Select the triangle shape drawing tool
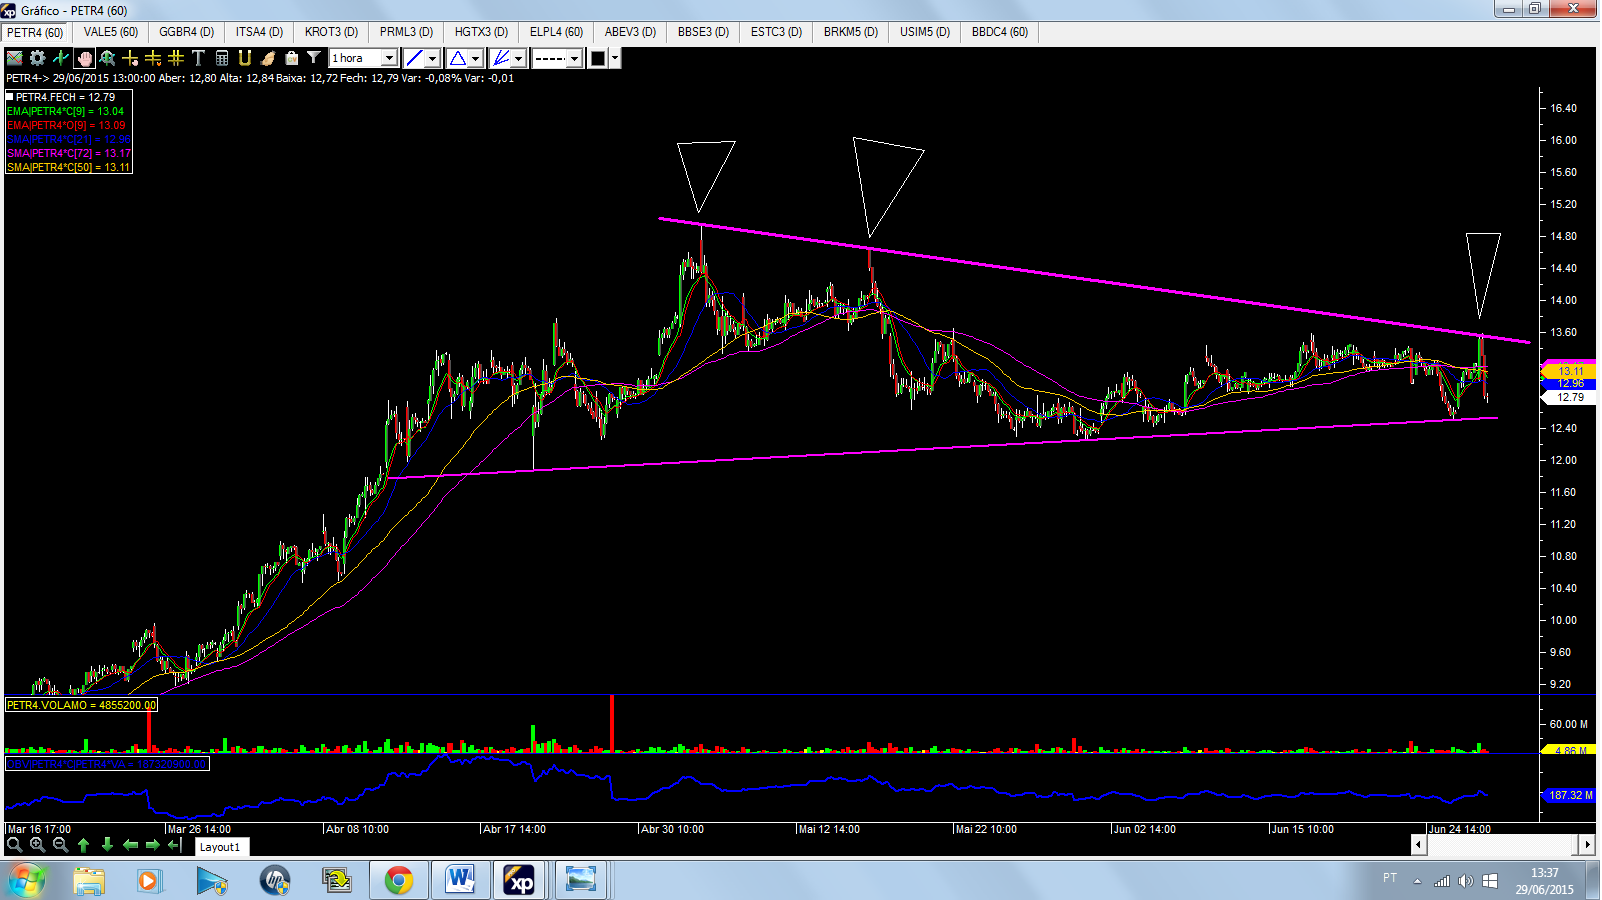 coord(457,58)
